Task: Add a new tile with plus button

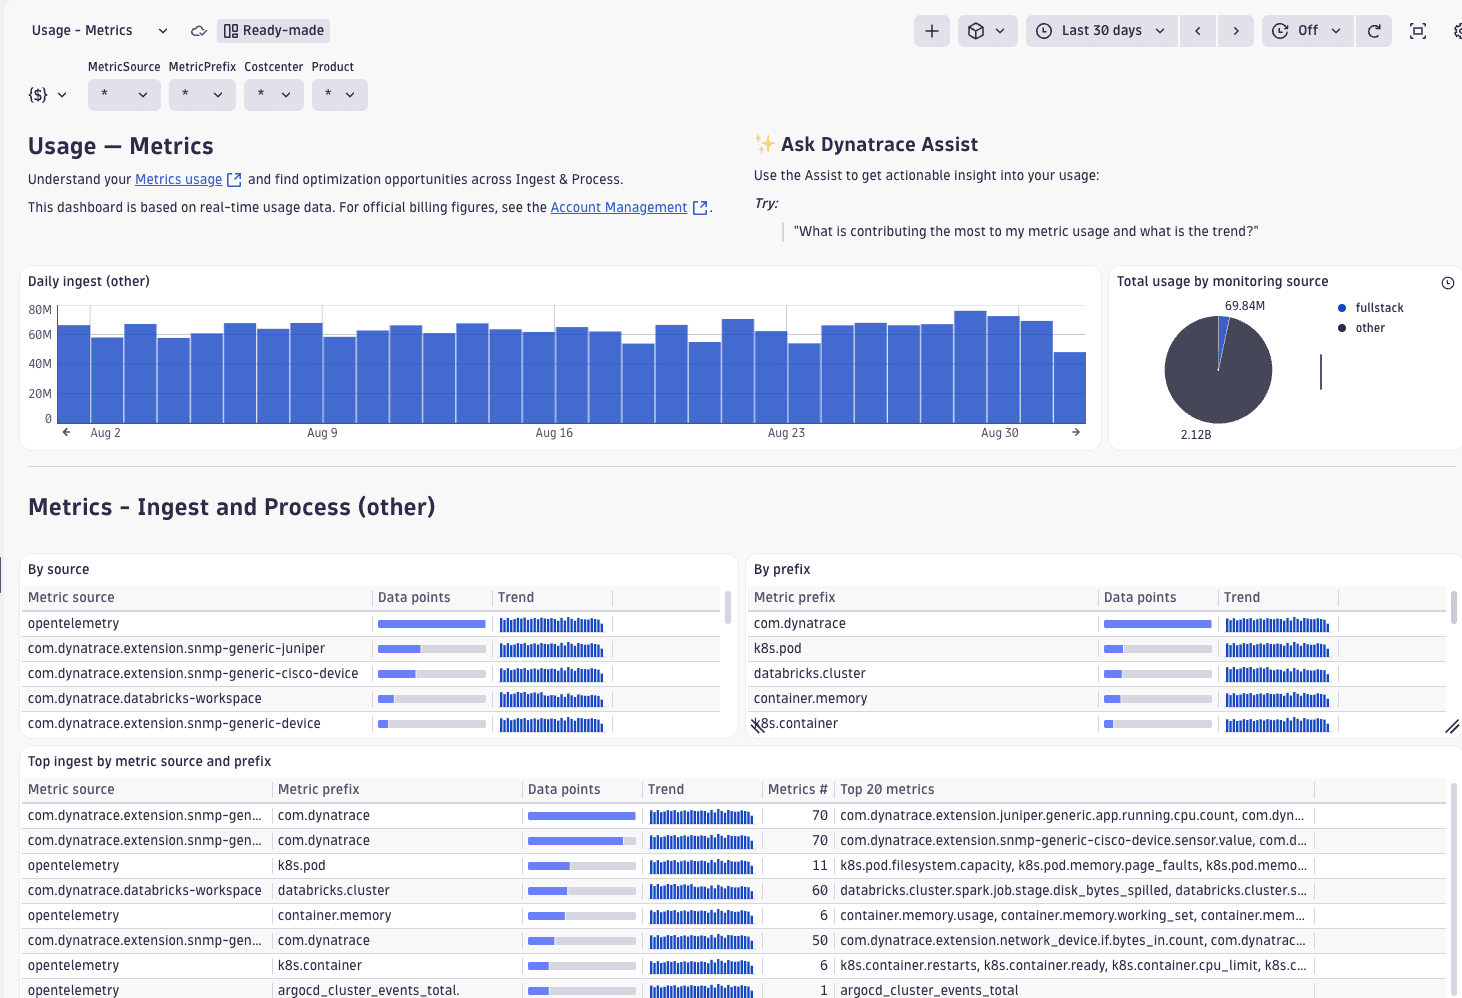Action: click(x=931, y=31)
